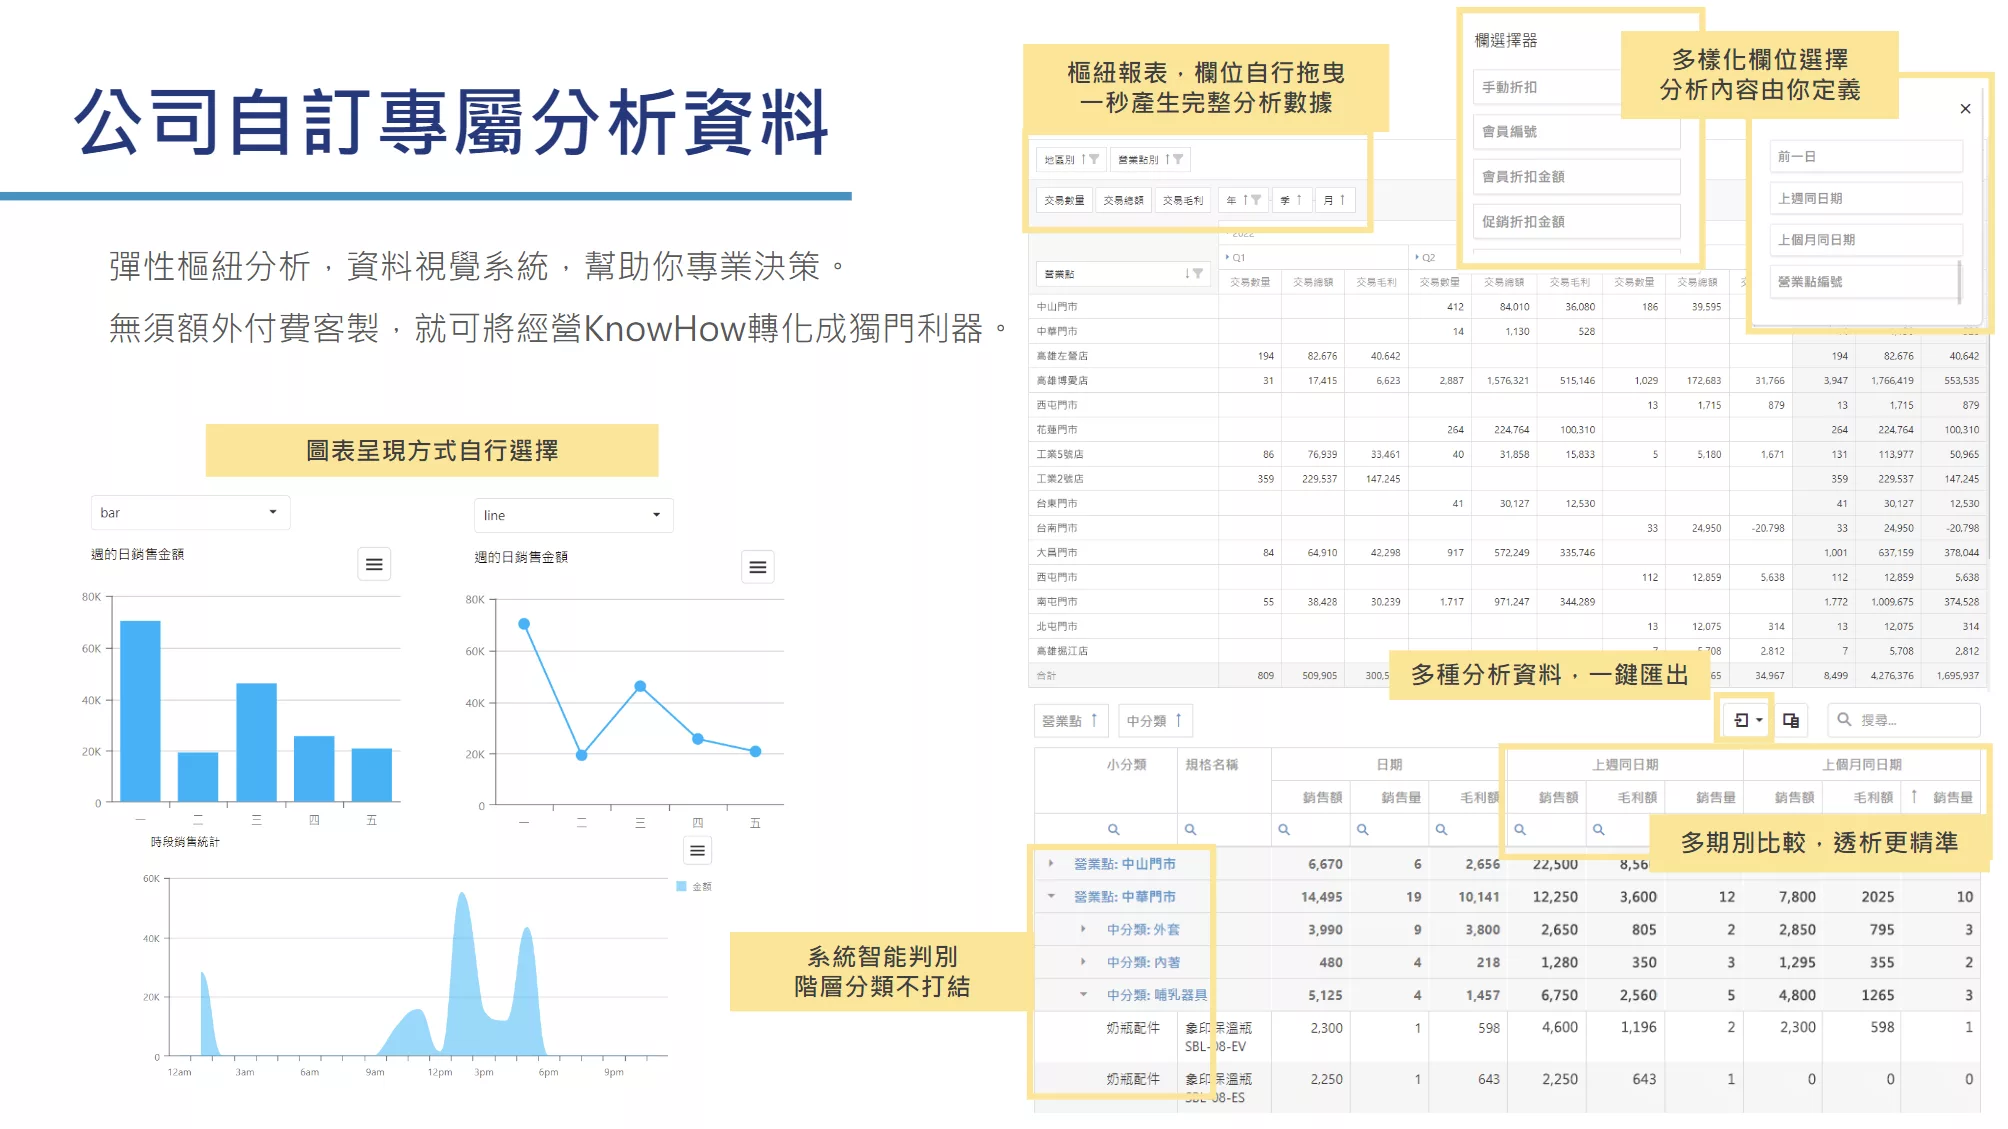Click the filter icon on 營業點 row field
The height and width of the screenshot is (1129, 2008).
[1198, 274]
